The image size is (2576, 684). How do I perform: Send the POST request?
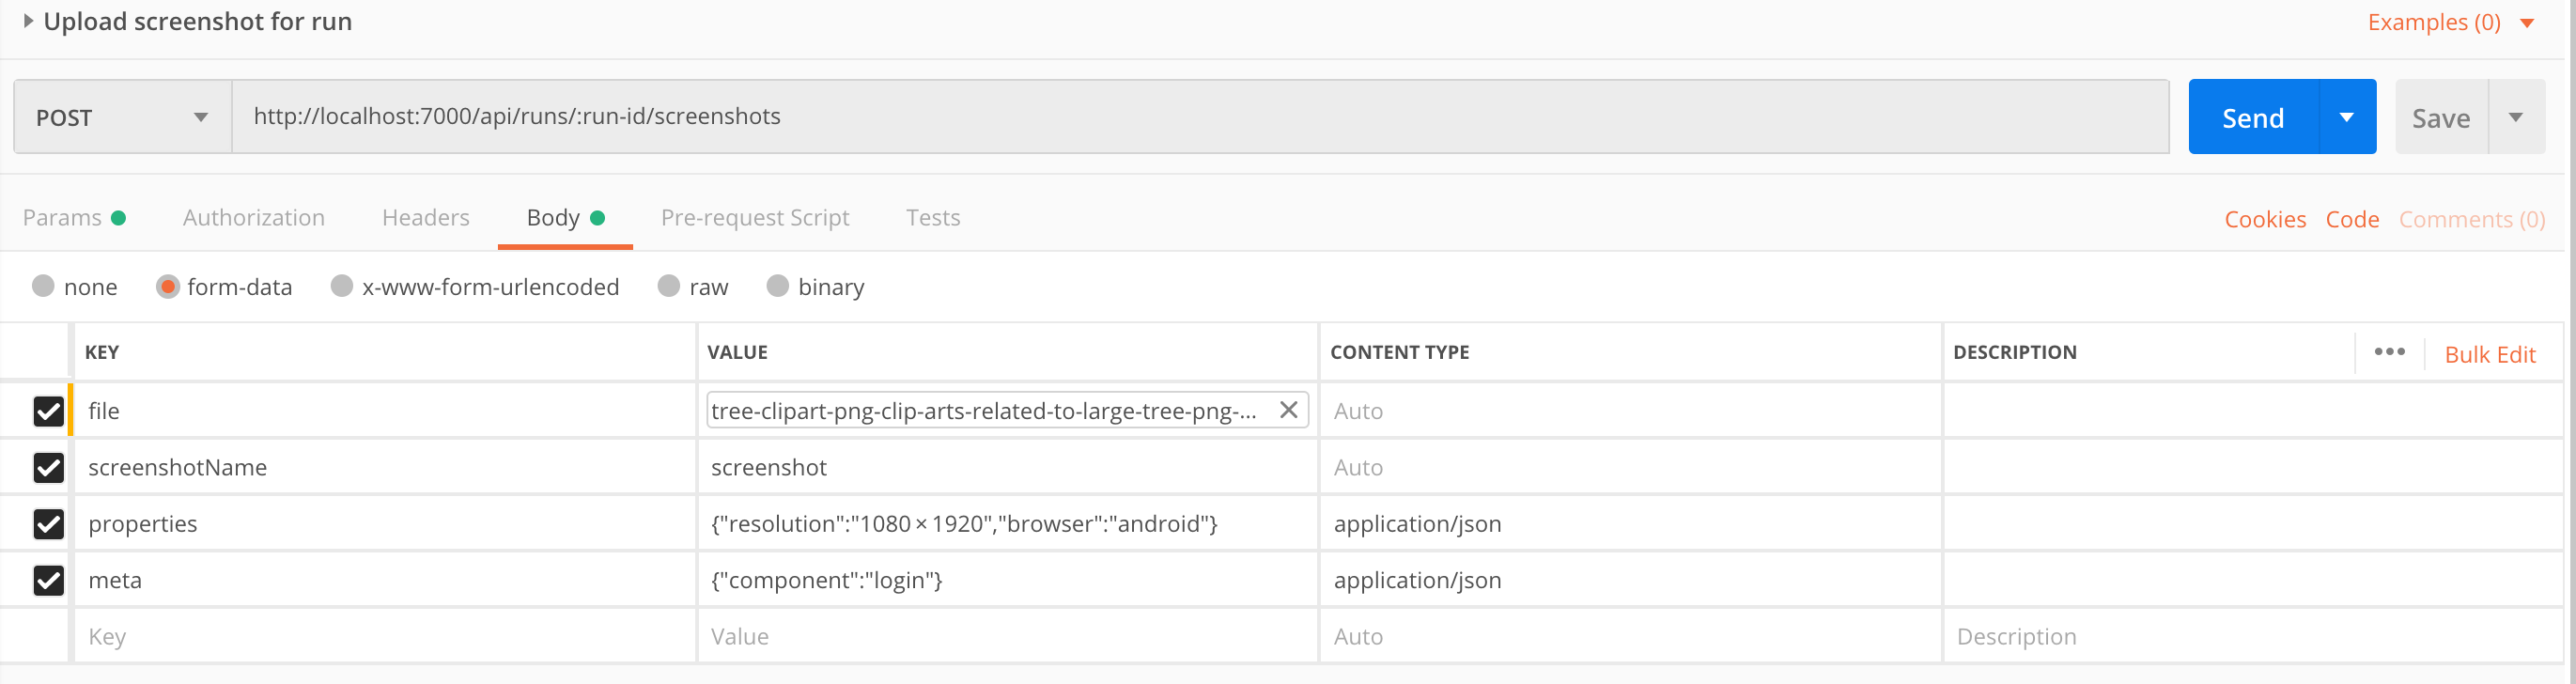click(2253, 117)
